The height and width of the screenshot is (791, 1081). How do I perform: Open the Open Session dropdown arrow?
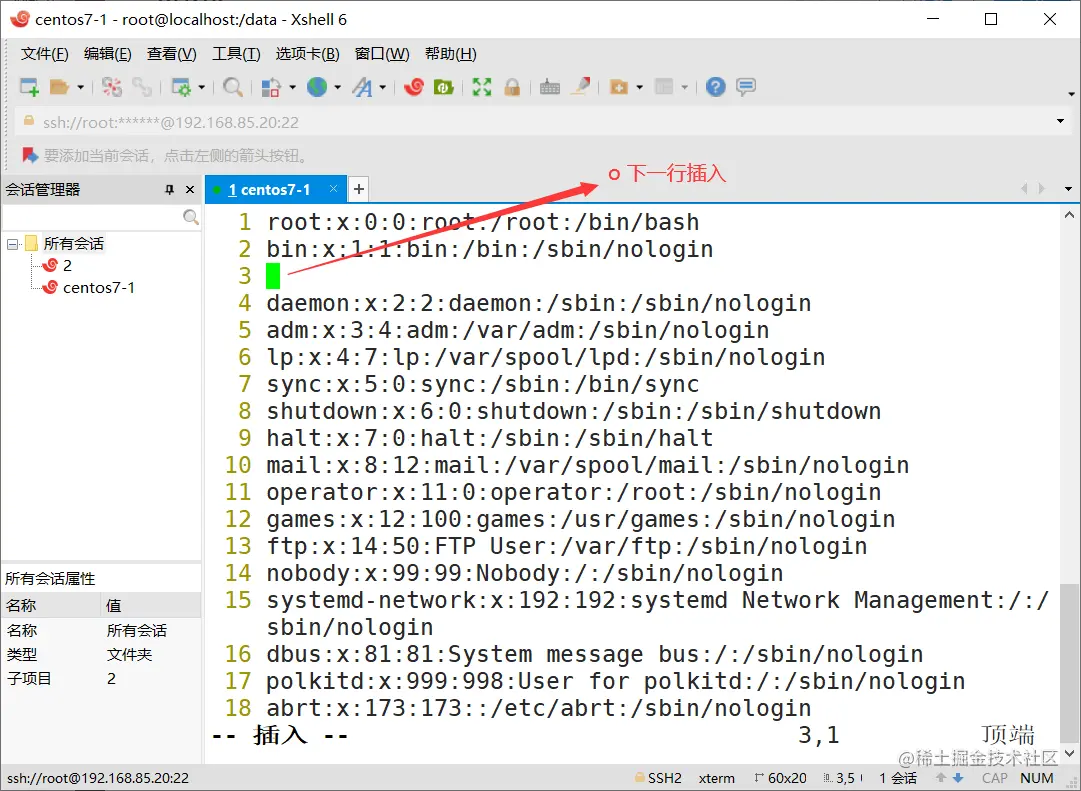80,87
